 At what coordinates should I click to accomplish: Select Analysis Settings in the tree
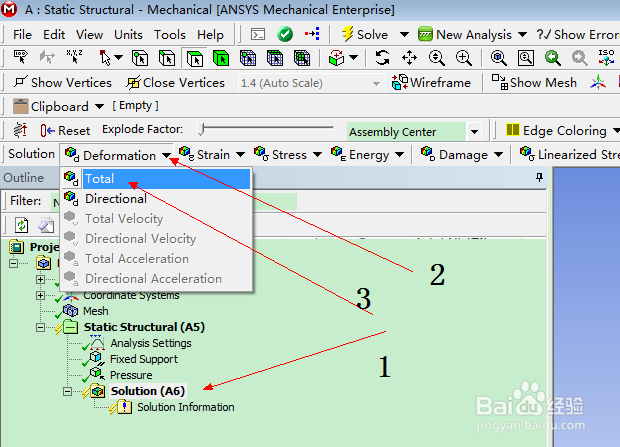[x=151, y=343]
